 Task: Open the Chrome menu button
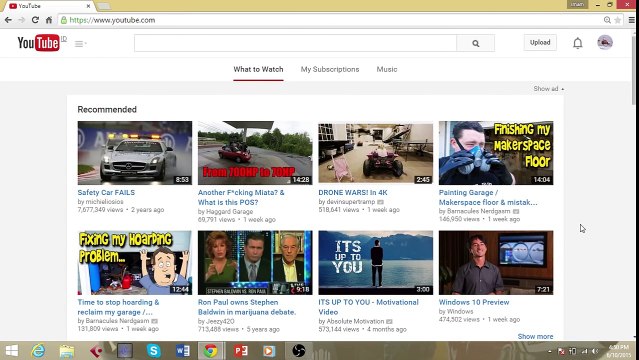(x=631, y=20)
